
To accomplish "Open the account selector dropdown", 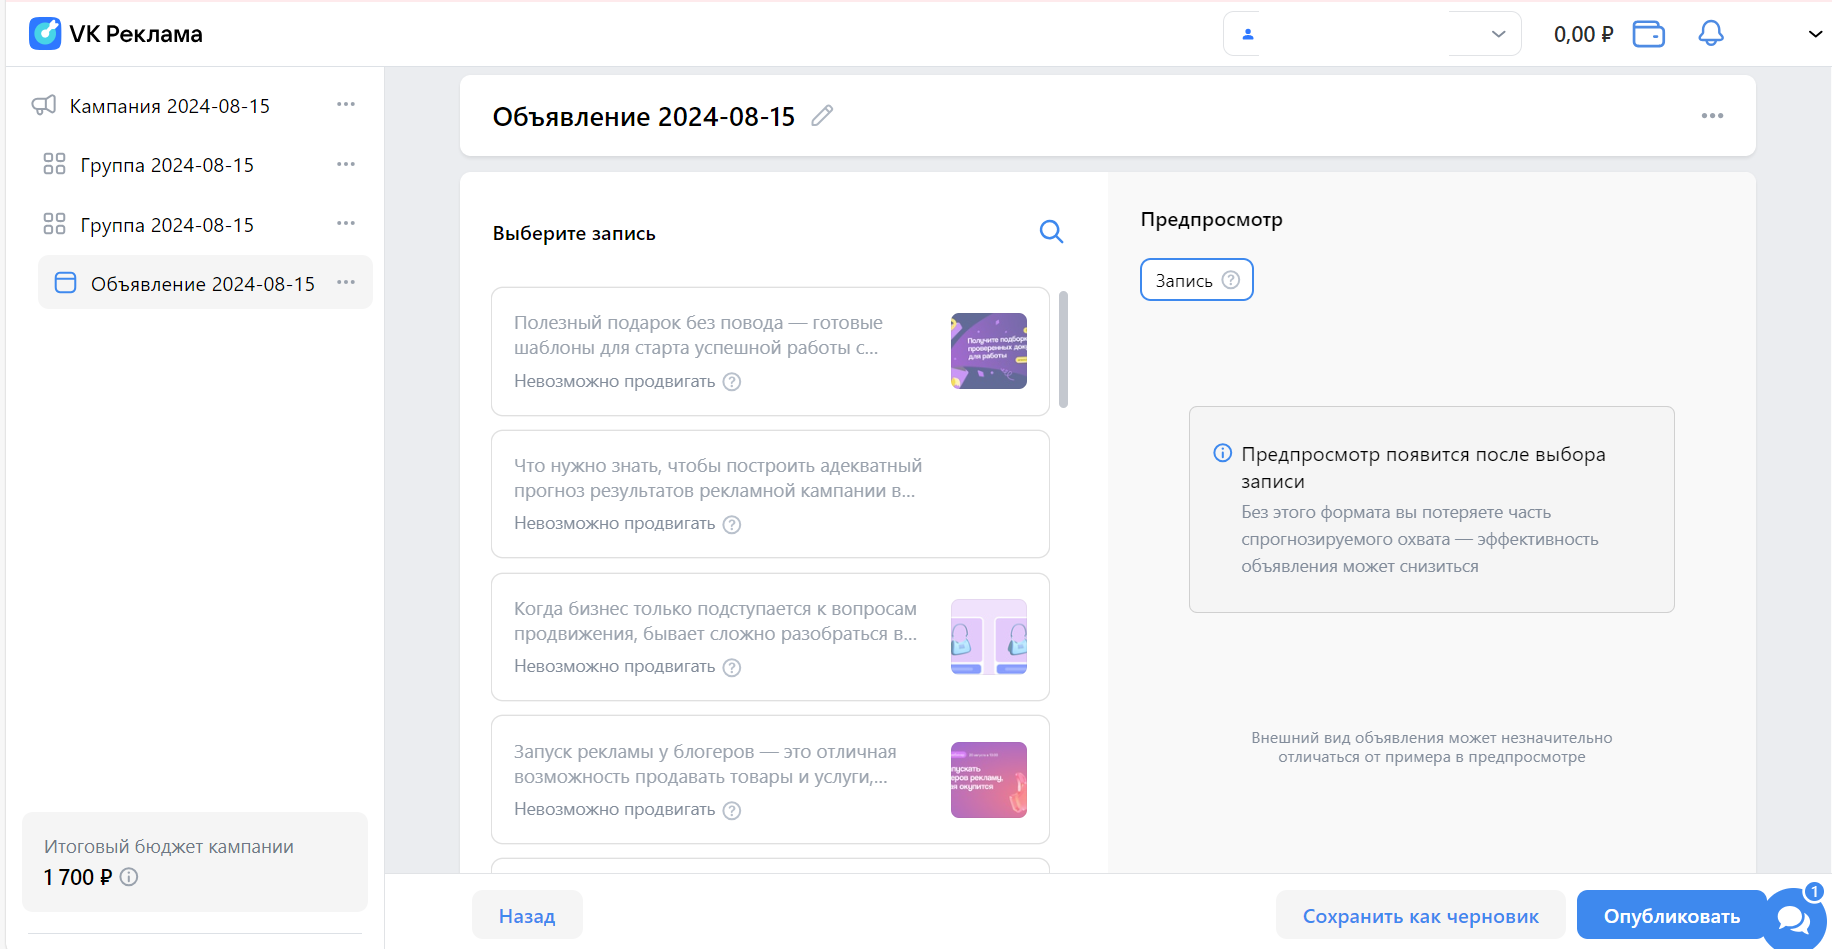I will tap(1372, 34).
